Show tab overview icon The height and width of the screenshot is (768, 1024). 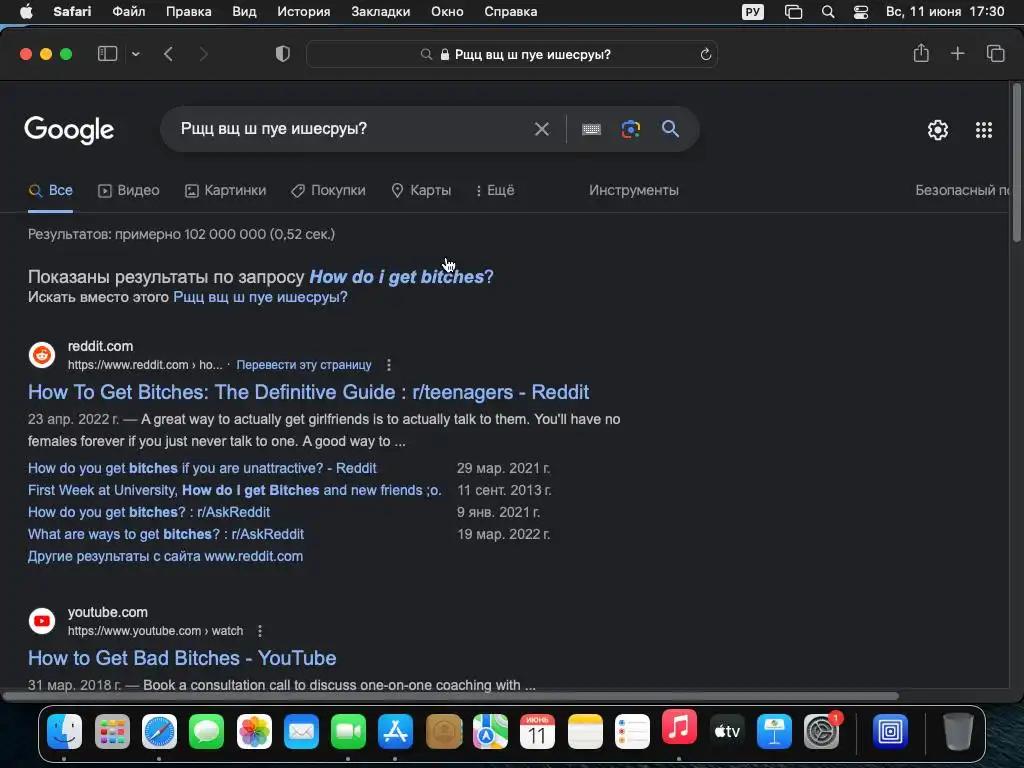[995, 54]
